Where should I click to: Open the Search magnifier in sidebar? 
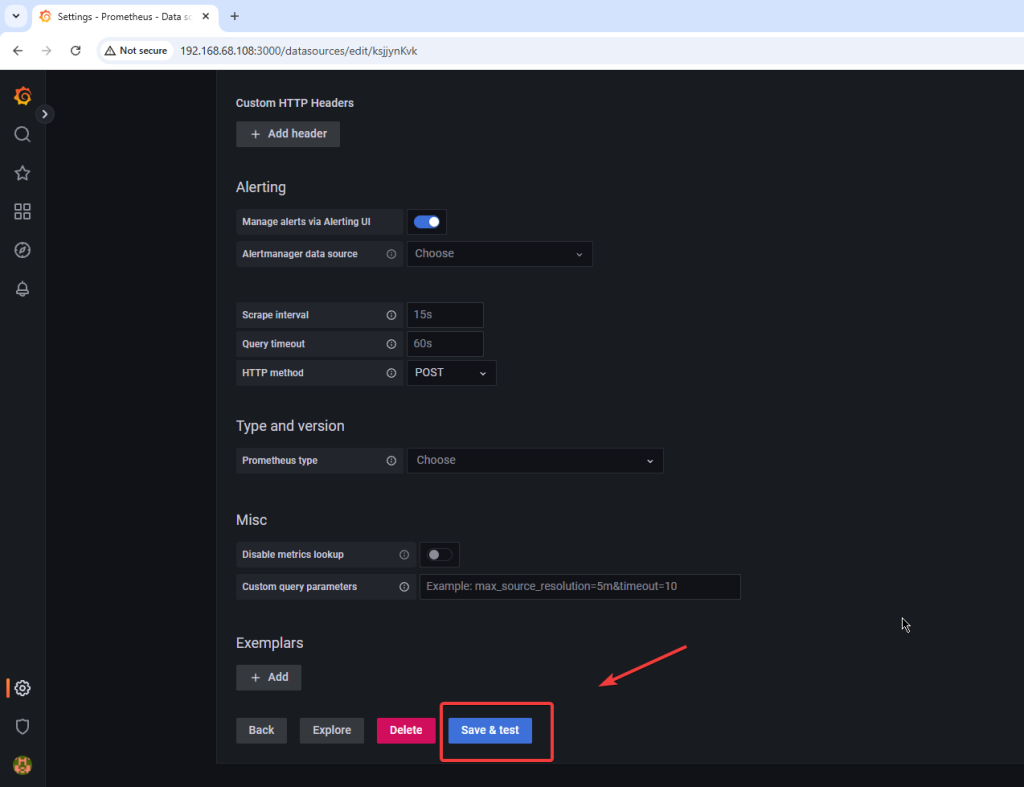point(22,134)
